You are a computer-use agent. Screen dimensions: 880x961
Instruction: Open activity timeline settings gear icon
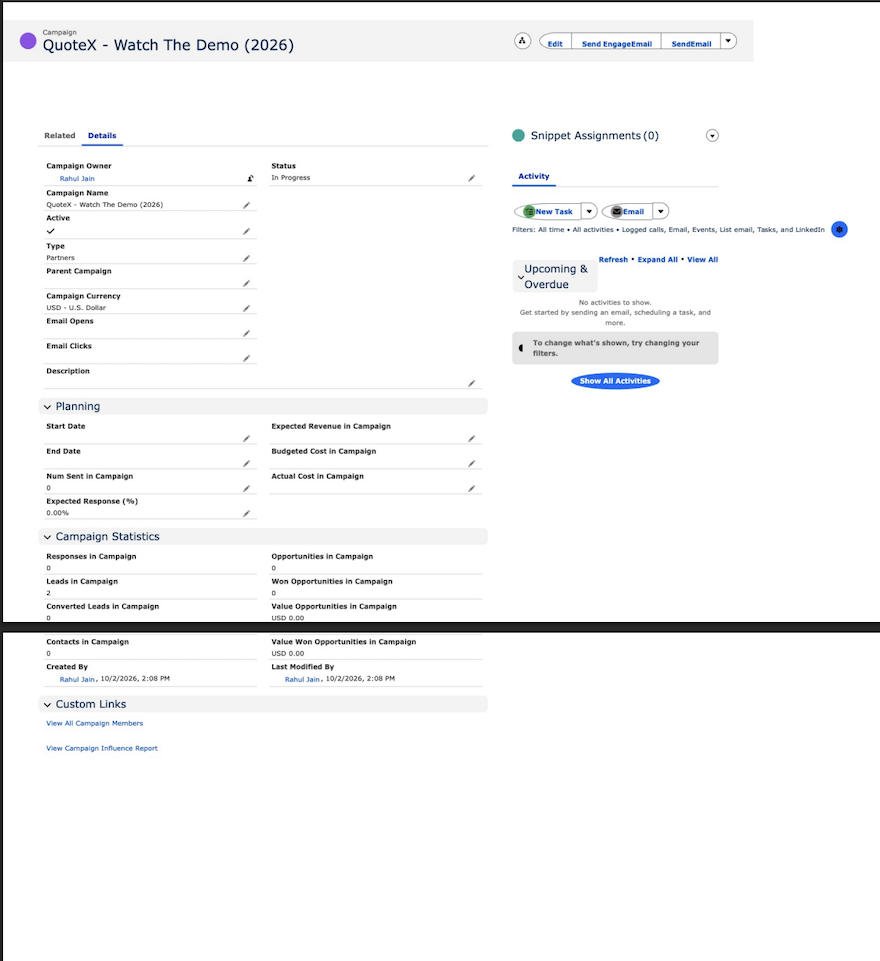tap(840, 229)
